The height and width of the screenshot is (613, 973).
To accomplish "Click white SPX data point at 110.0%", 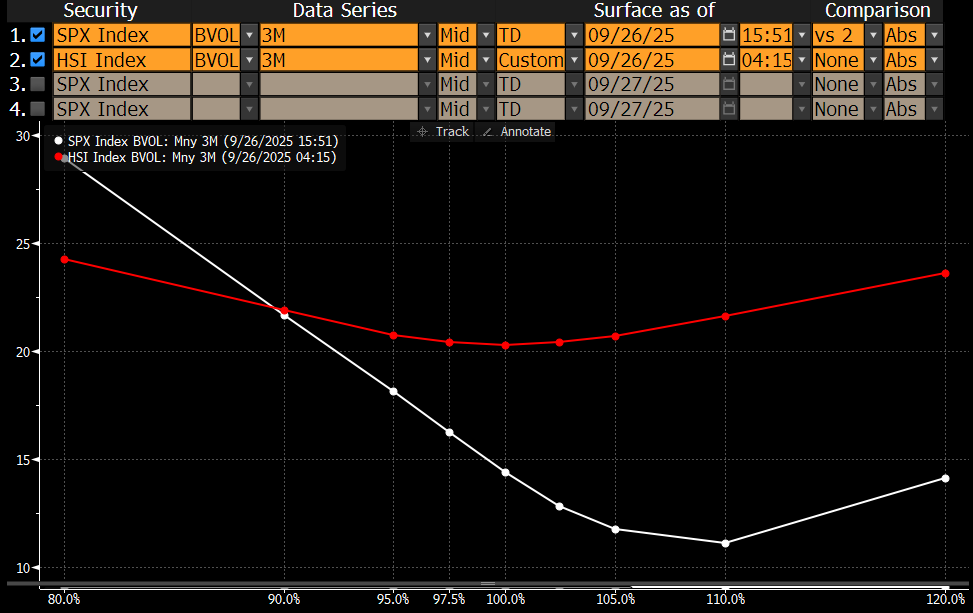I will tap(725, 544).
